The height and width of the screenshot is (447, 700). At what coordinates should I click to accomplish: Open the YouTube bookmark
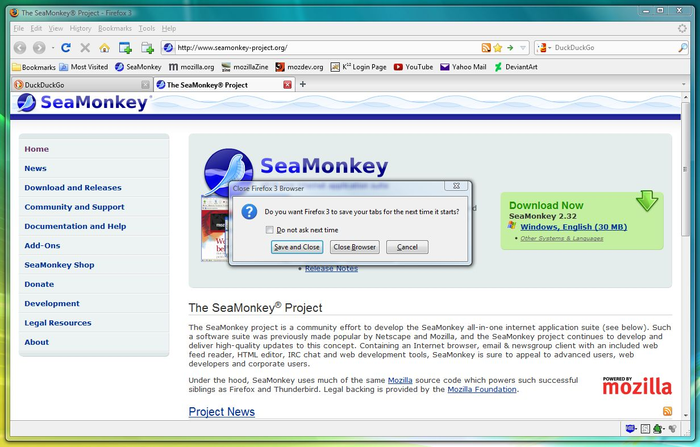point(413,67)
